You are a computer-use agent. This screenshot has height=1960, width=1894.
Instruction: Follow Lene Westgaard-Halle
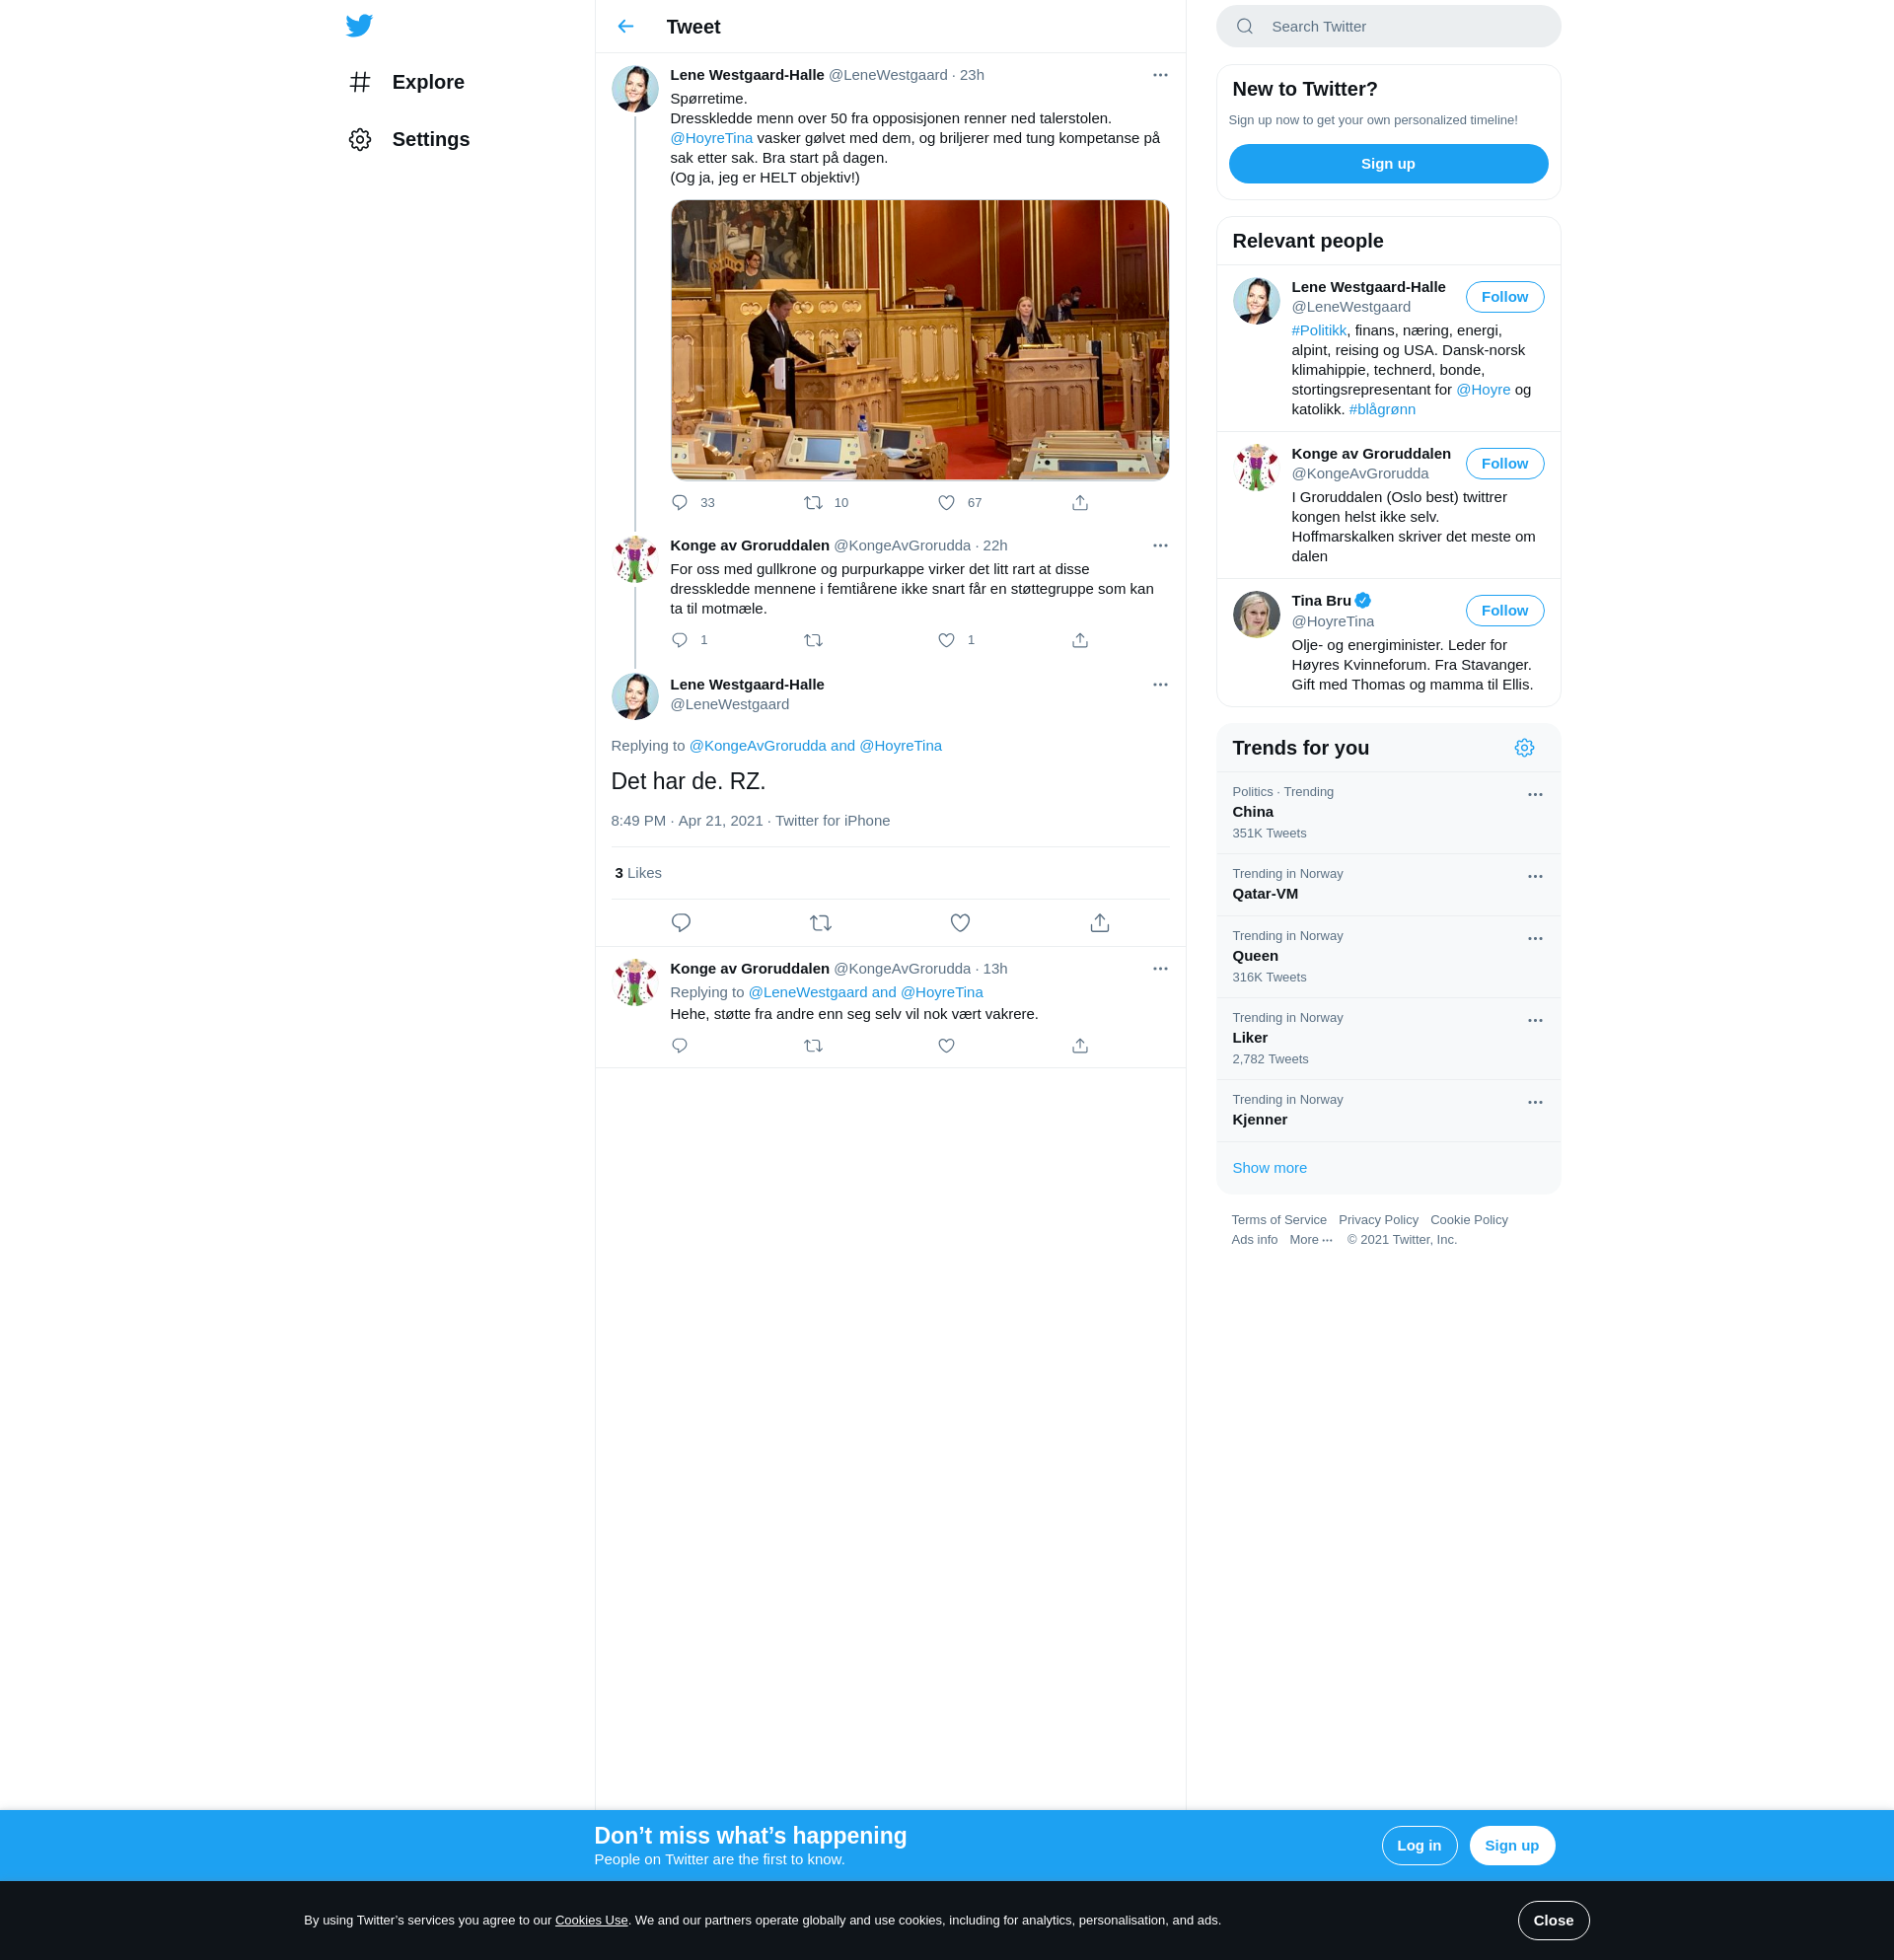coord(1504,297)
